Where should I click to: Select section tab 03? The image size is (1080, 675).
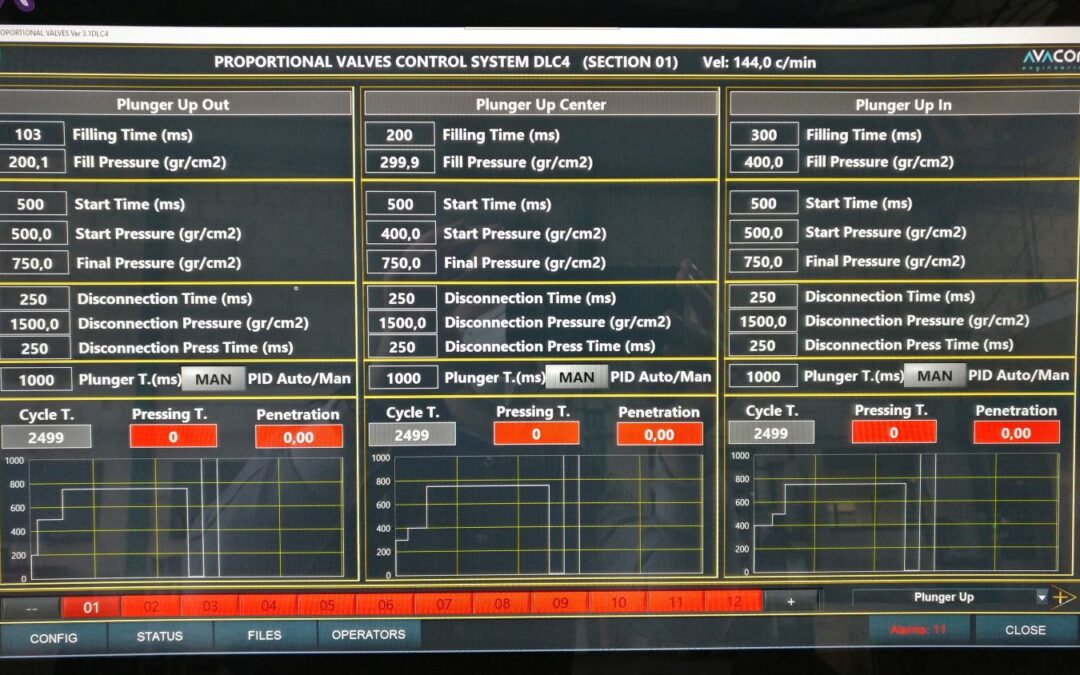[209, 606]
